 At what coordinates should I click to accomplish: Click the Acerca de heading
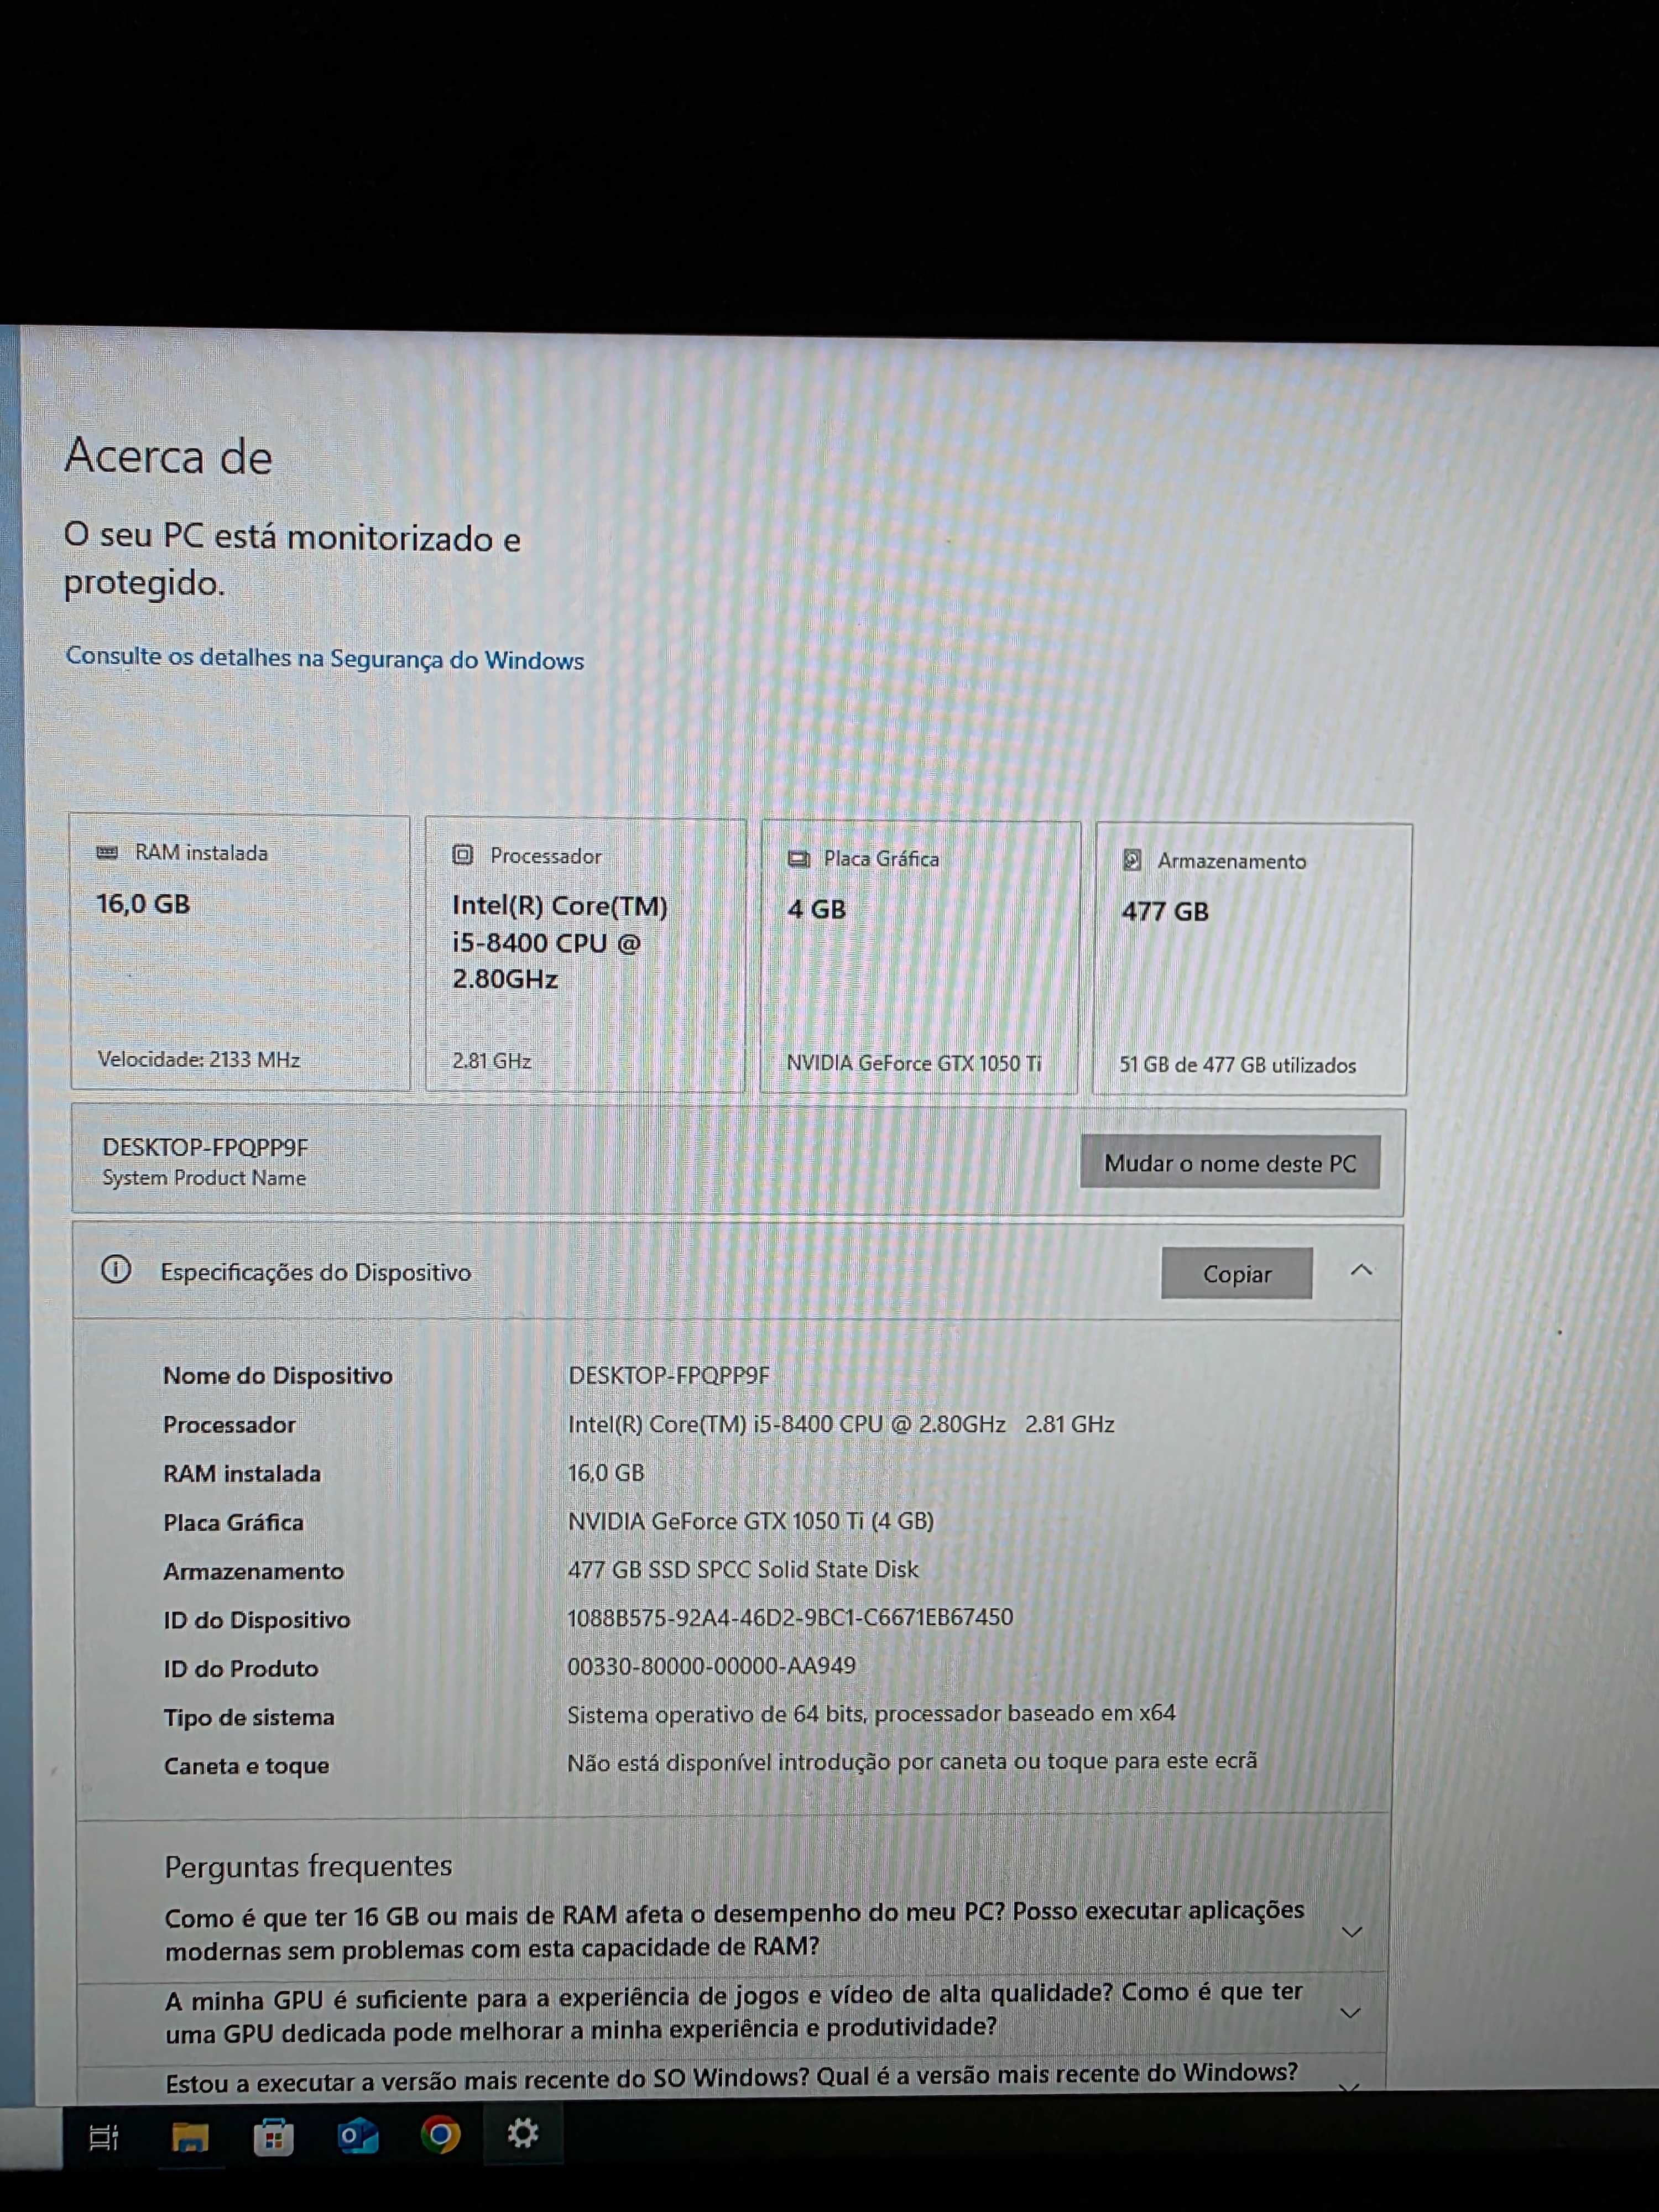[x=168, y=456]
